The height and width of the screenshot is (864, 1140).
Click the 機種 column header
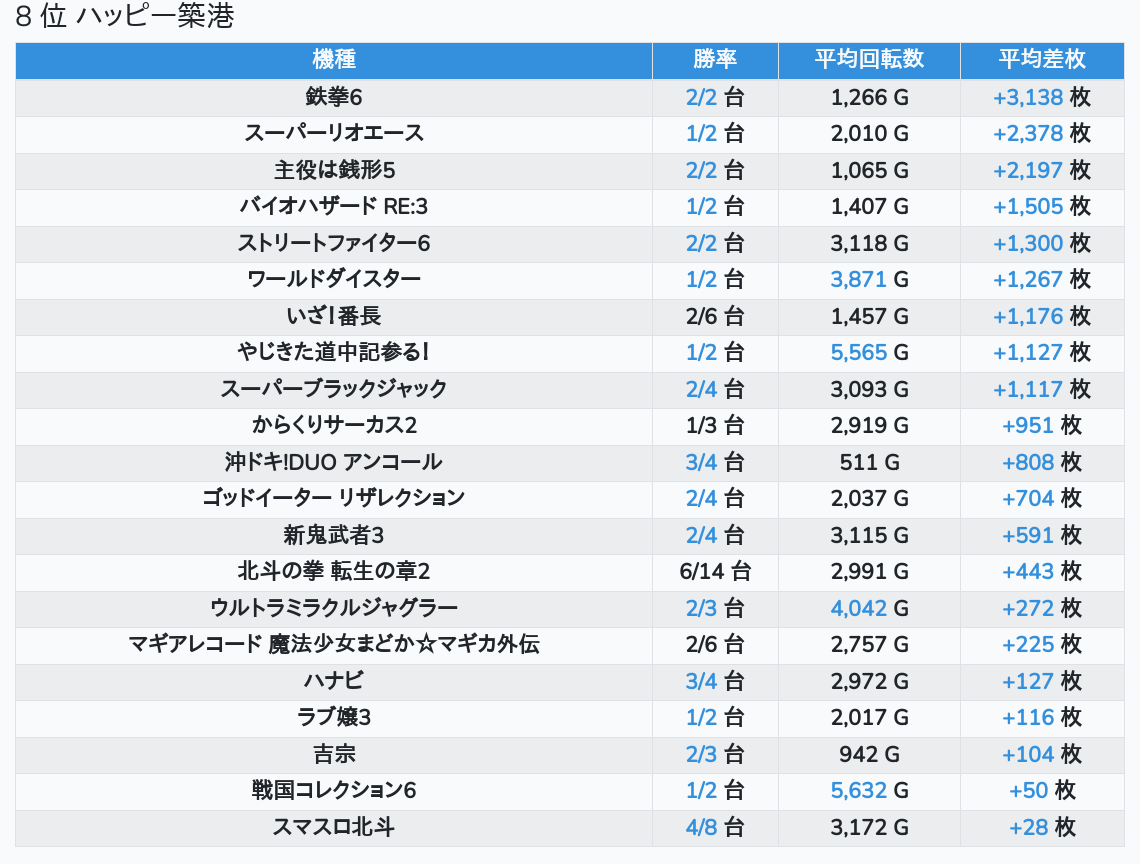tap(334, 60)
